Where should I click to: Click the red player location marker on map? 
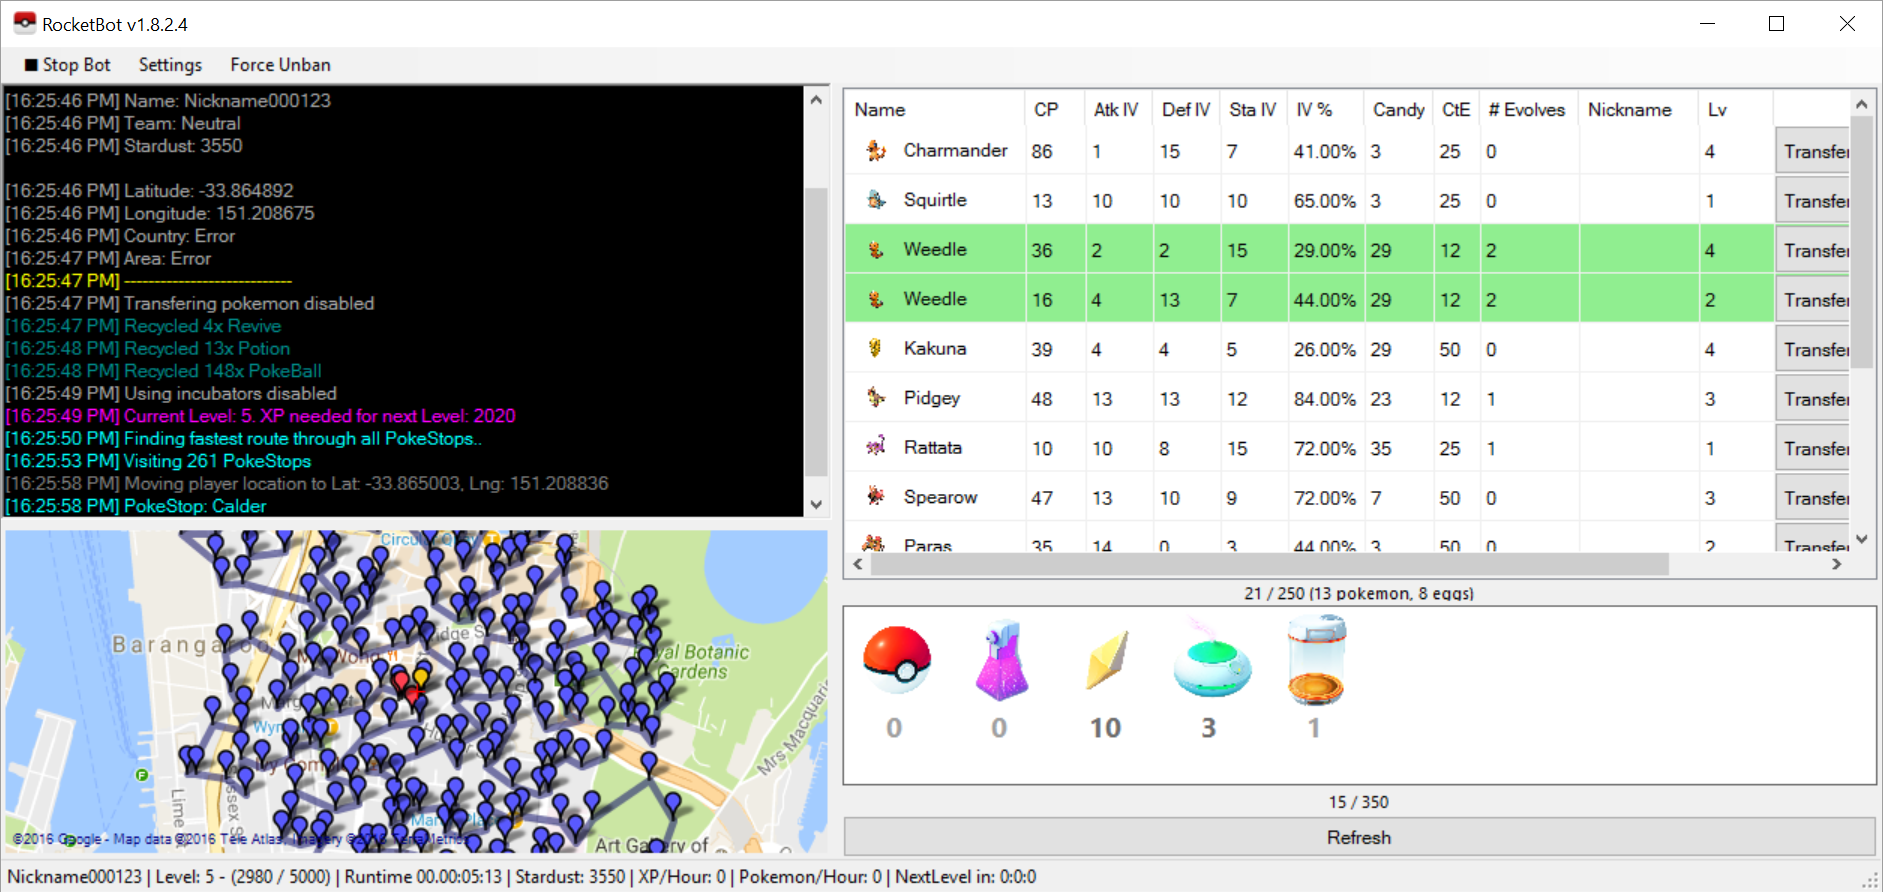[x=402, y=682]
